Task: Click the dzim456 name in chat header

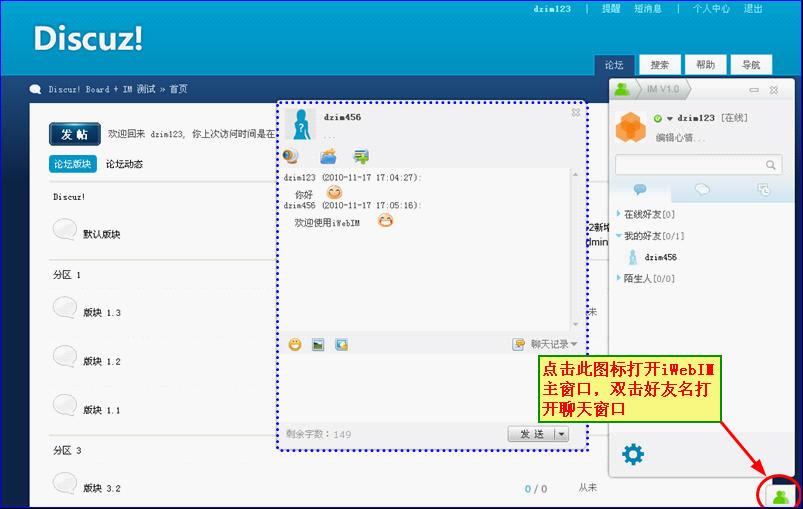Action: (343, 117)
